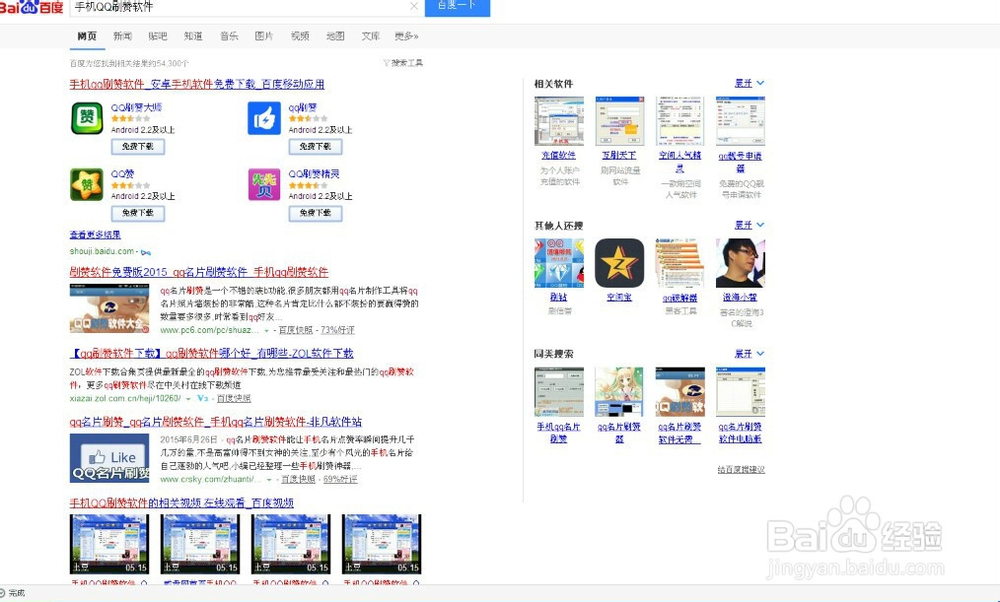Download QQ刷赞精灵 via 免费下载 button

tap(315, 213)
